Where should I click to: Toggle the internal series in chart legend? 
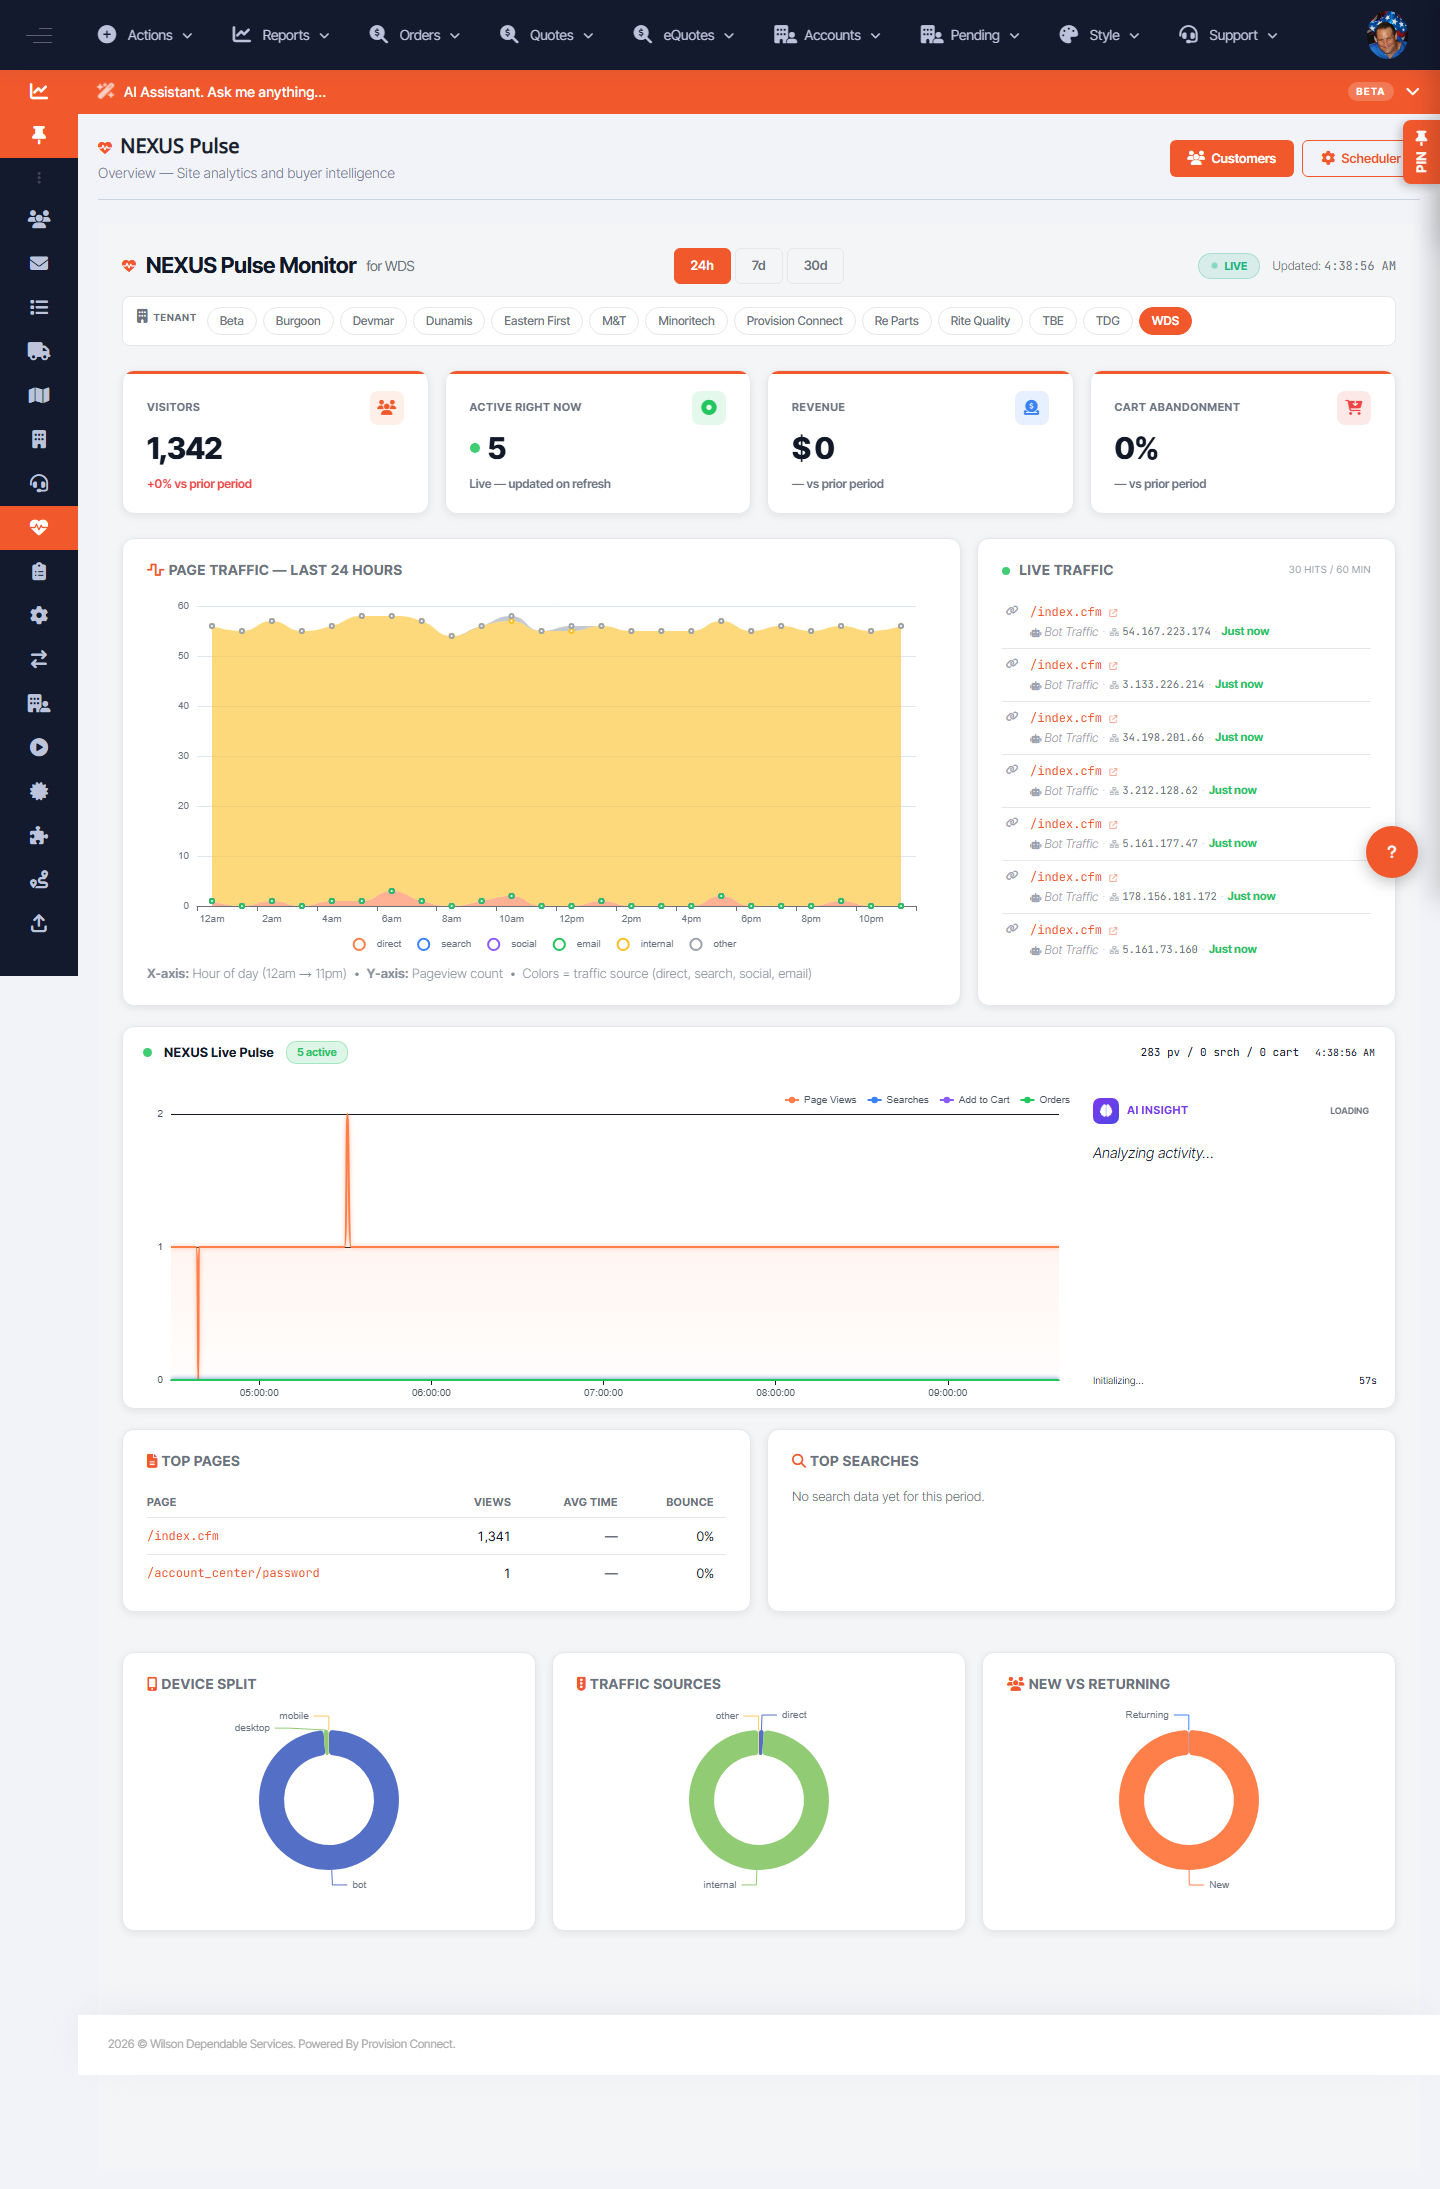(x=645, y=944)
